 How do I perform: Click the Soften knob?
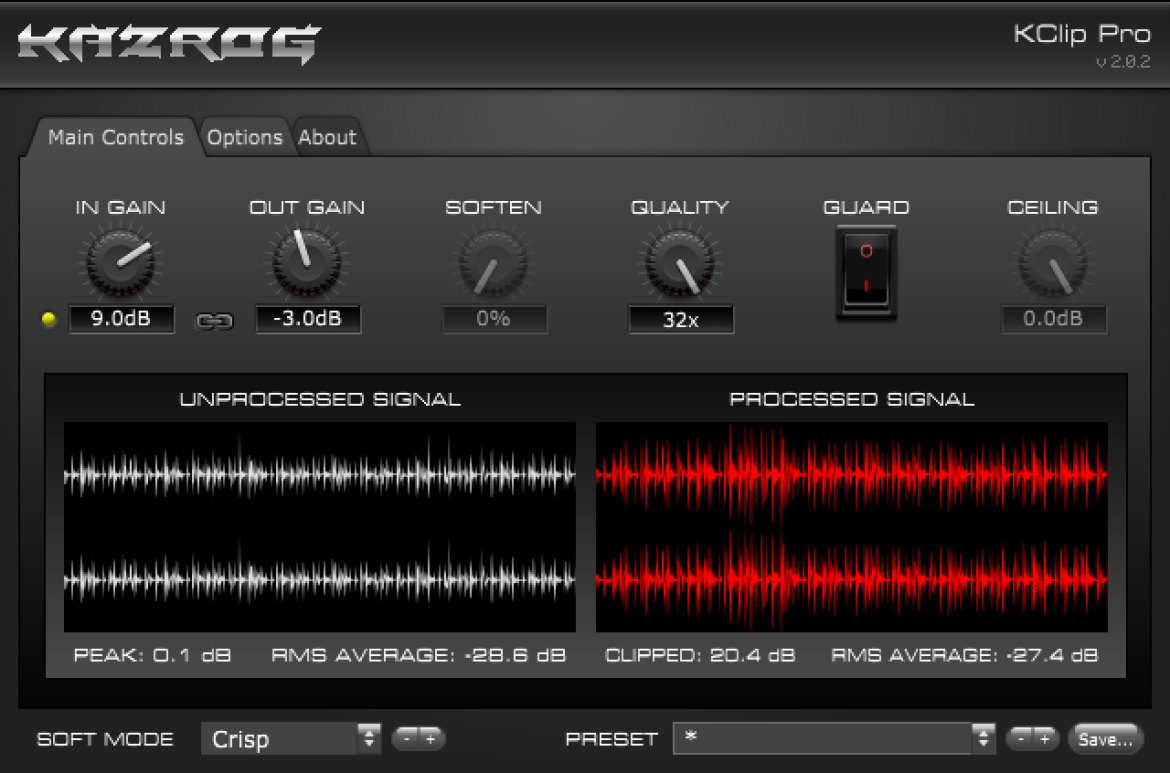[x=493, y=263]
